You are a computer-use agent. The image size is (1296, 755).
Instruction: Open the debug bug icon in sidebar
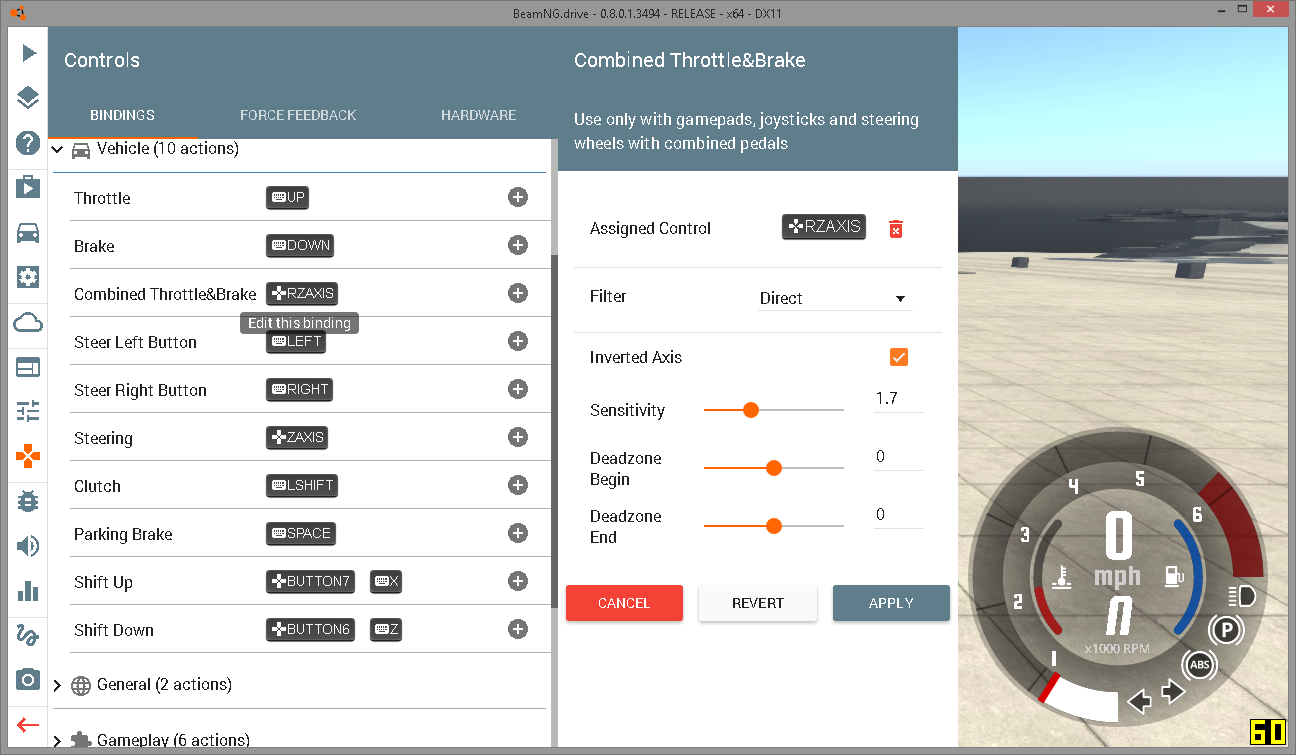point(28,501)
